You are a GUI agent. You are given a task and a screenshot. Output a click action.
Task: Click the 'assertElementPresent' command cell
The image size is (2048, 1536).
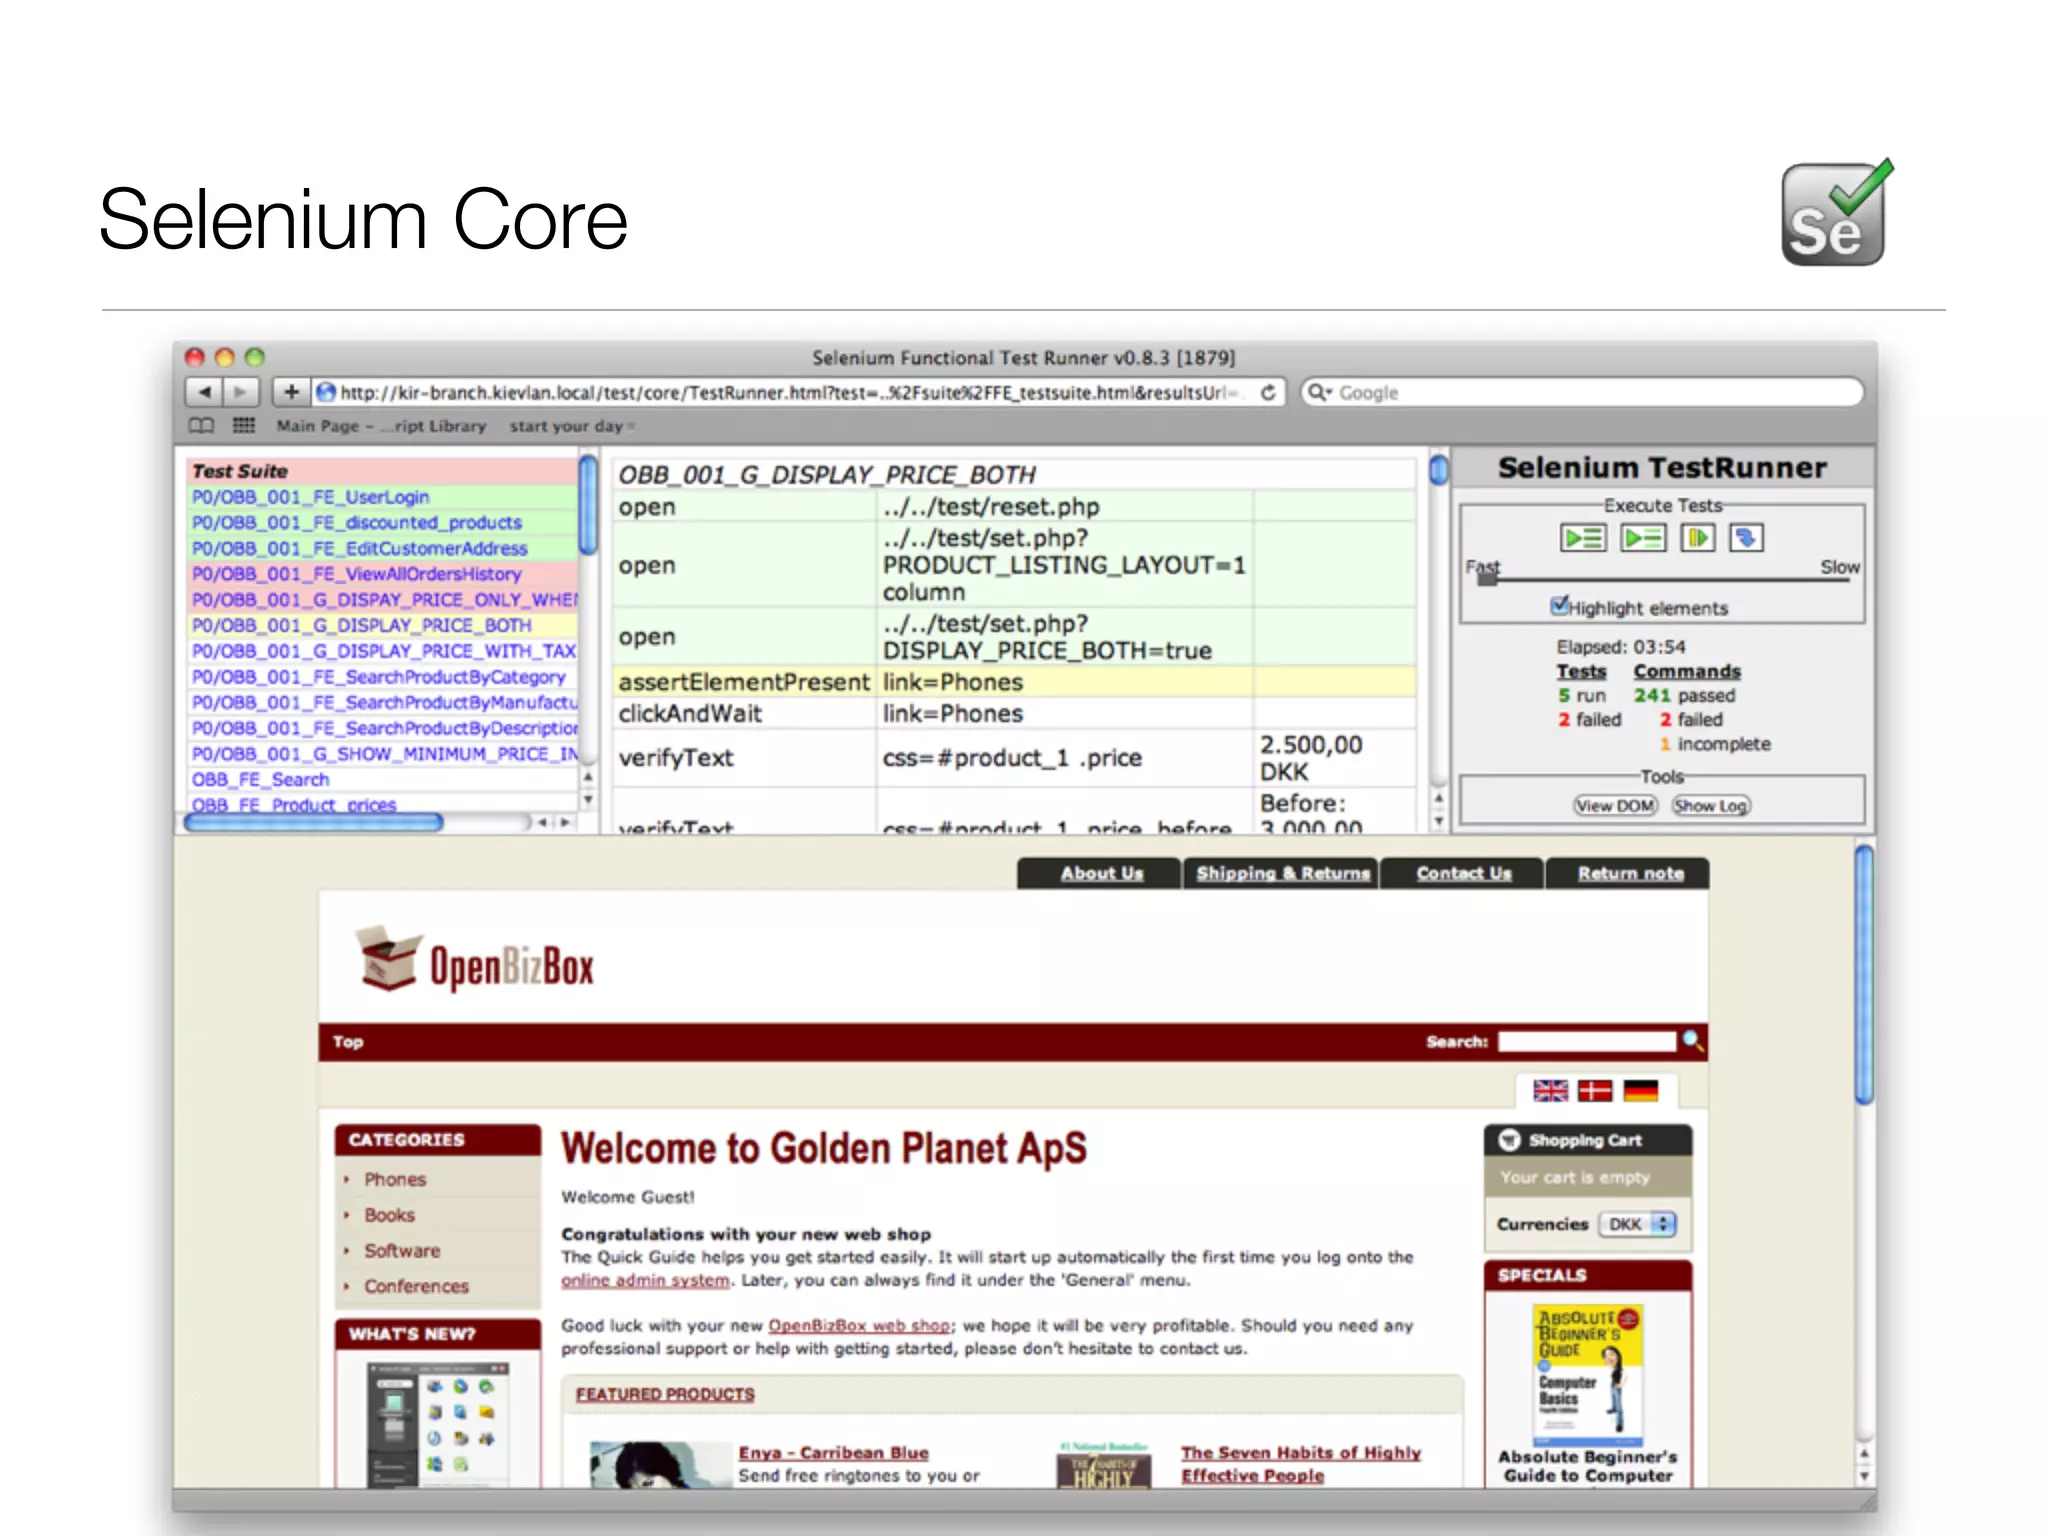(x=744, y=682)
